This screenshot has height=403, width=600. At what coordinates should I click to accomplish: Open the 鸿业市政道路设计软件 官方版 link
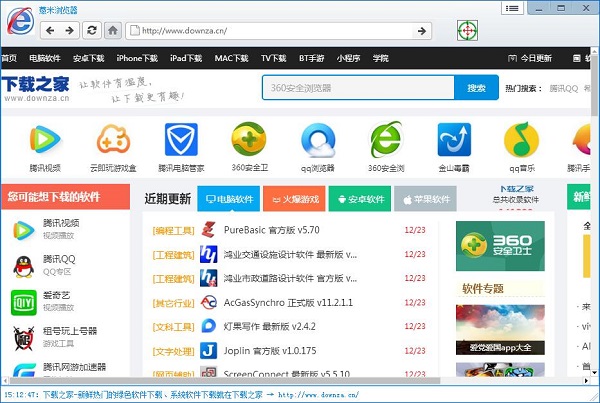point(290,278)
